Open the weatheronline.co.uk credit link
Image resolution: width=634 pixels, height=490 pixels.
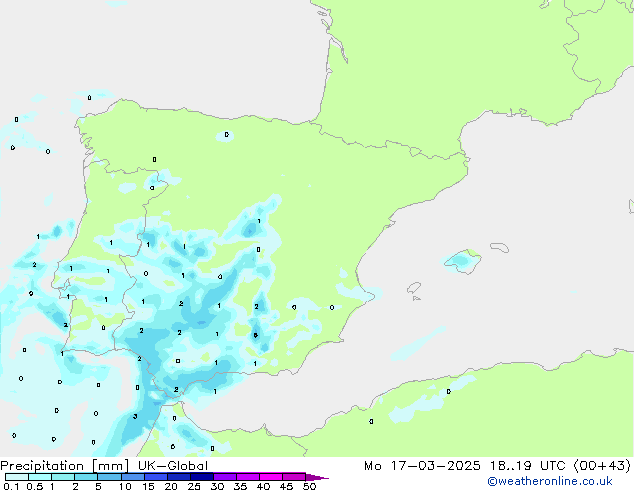coord(550,481)
